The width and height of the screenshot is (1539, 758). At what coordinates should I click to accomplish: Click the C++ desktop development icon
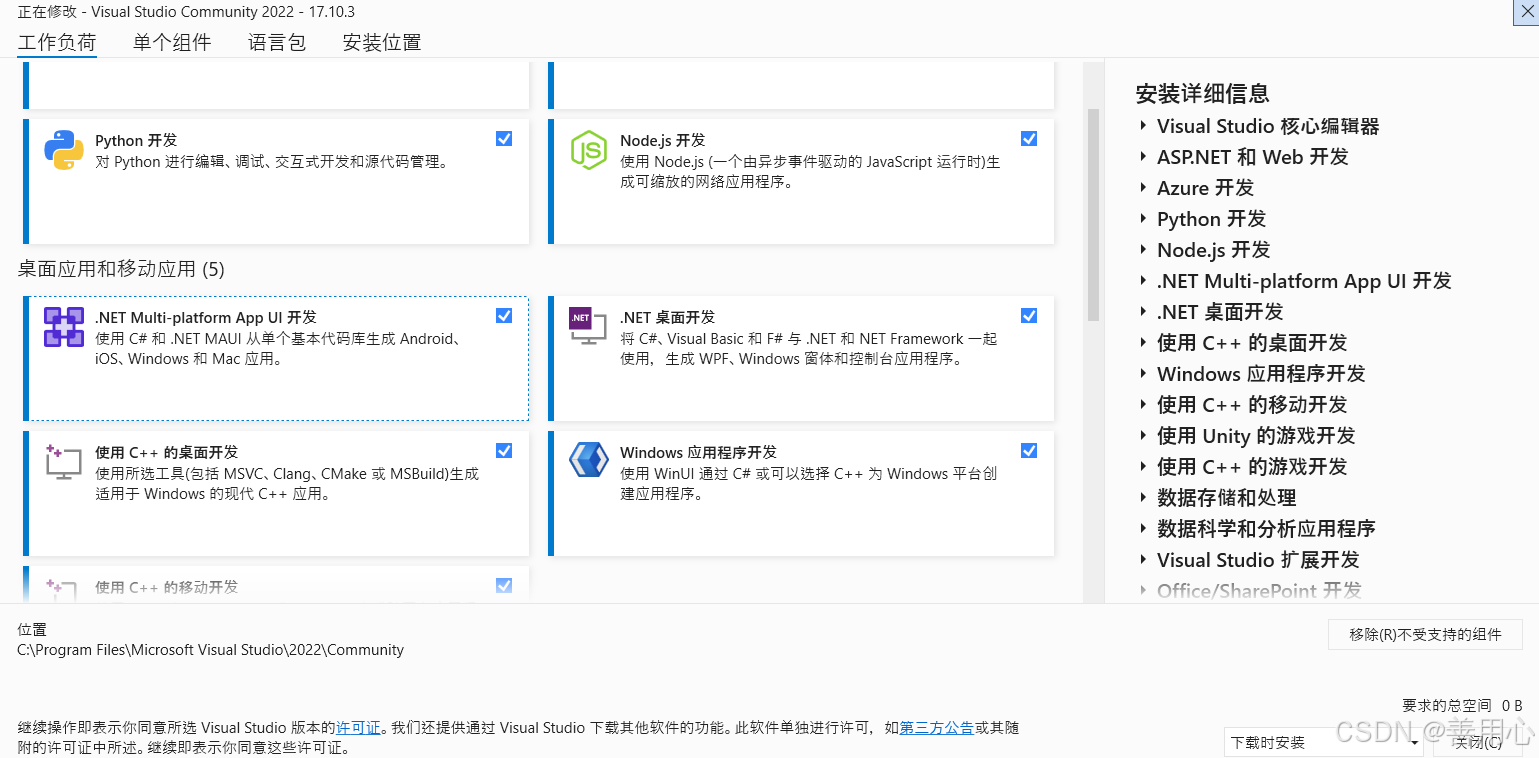tap(64, 461)
